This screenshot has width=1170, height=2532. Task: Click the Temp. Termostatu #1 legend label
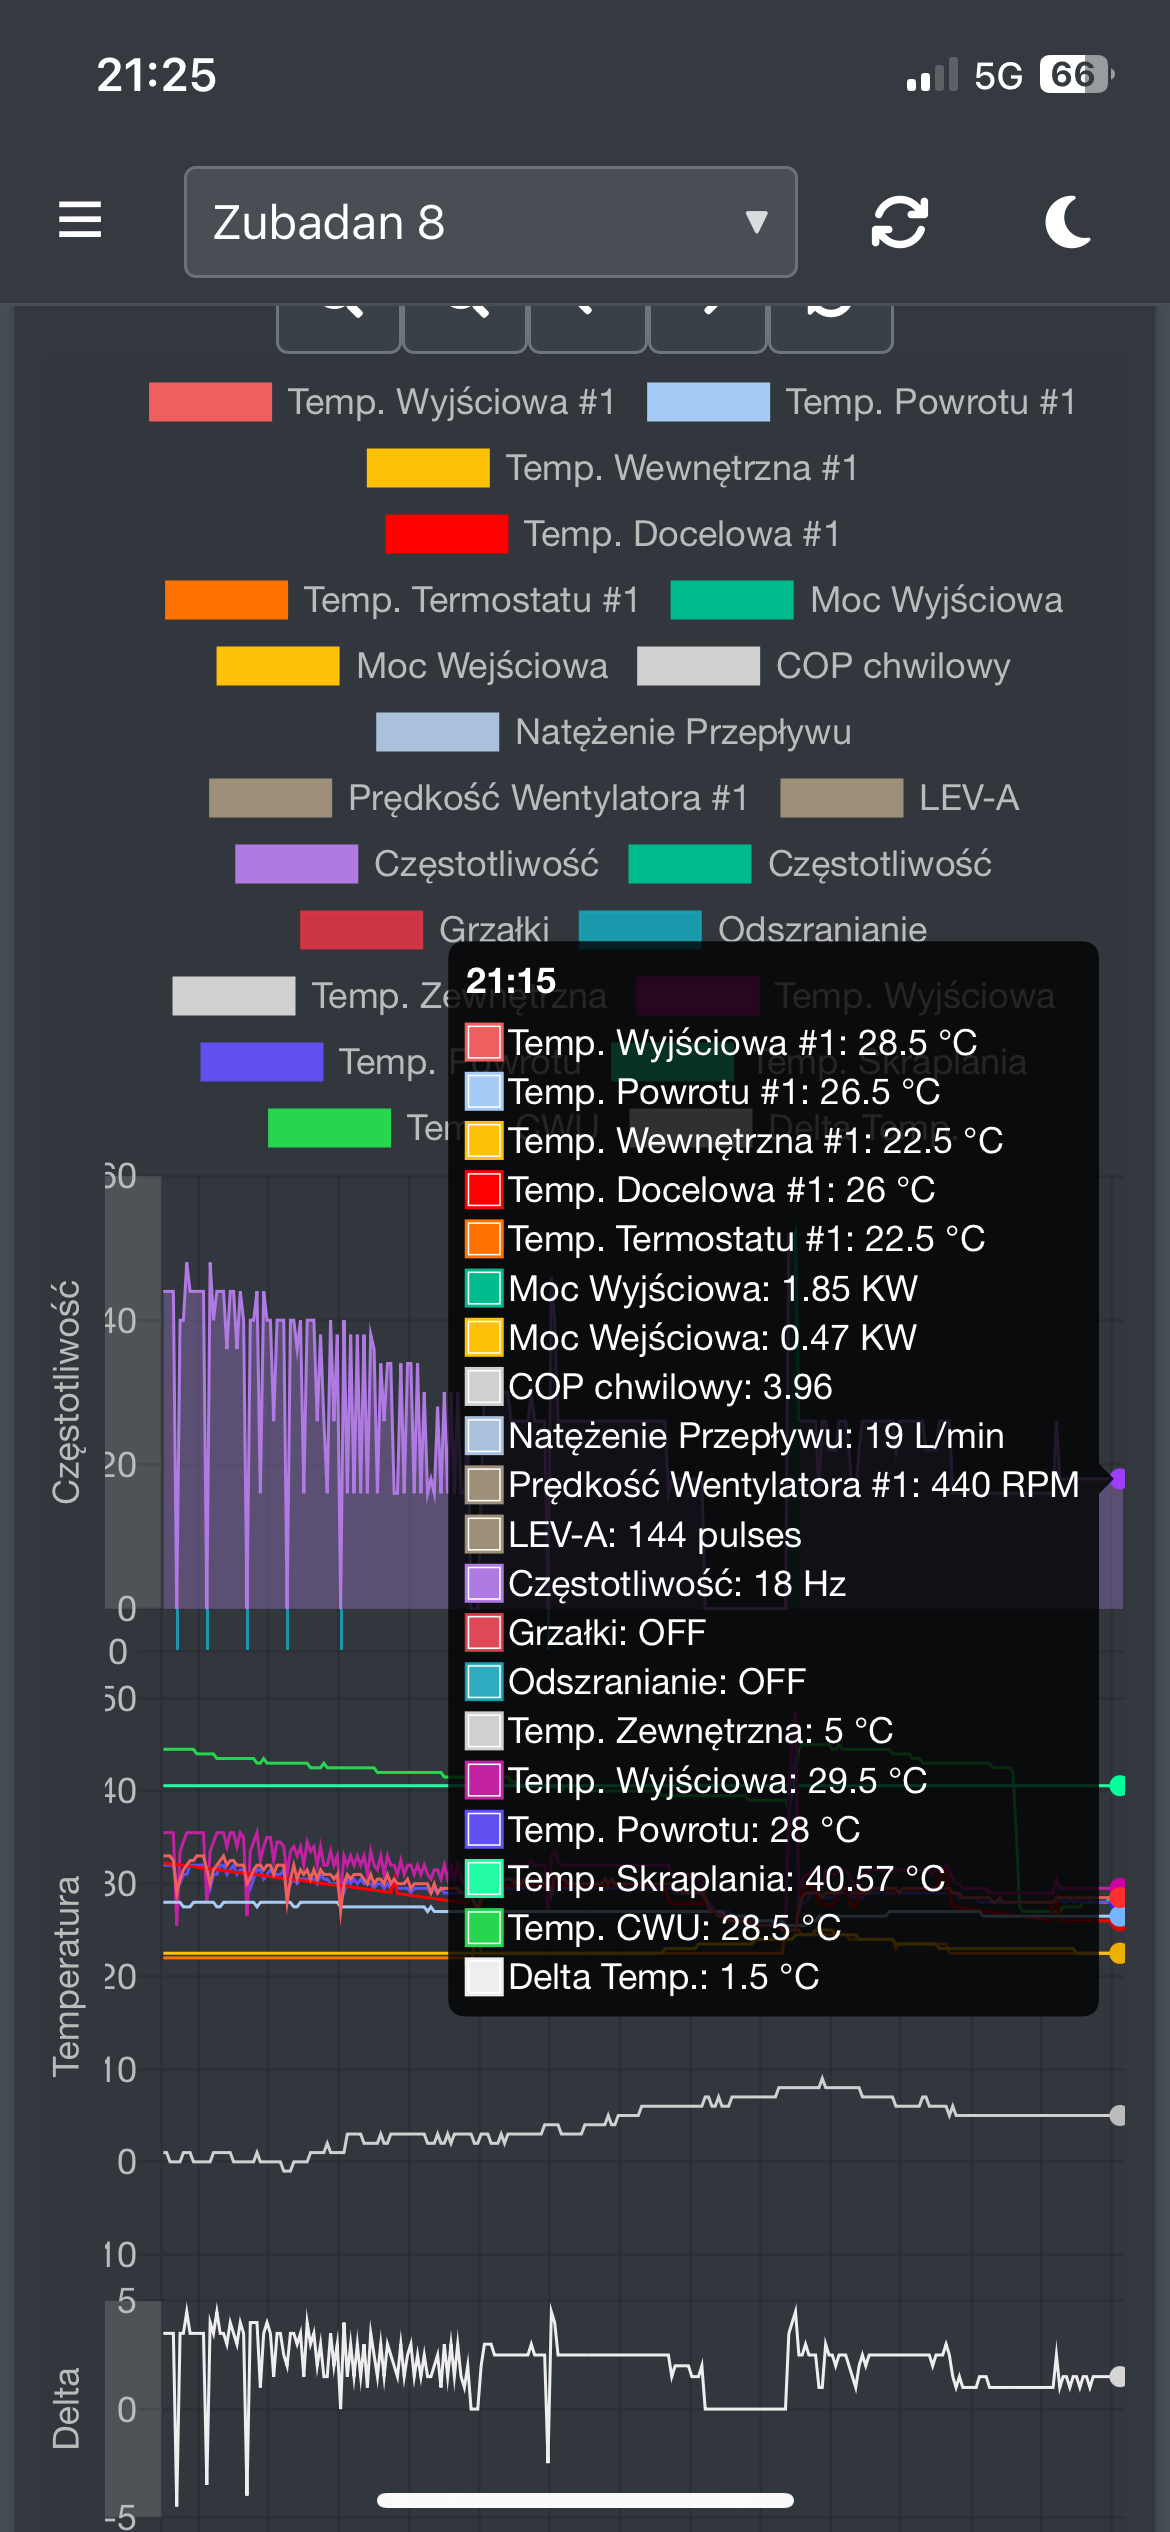pos(471,600)
